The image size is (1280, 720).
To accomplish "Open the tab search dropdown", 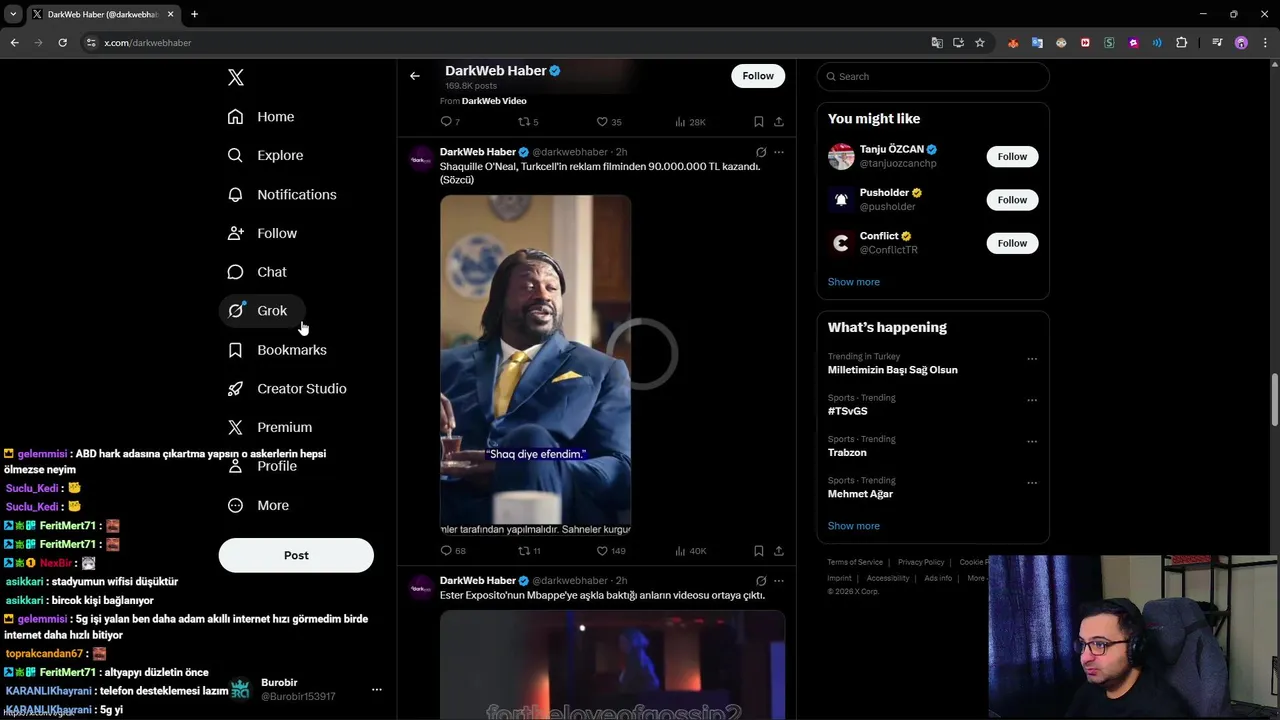I will [13, 14].
